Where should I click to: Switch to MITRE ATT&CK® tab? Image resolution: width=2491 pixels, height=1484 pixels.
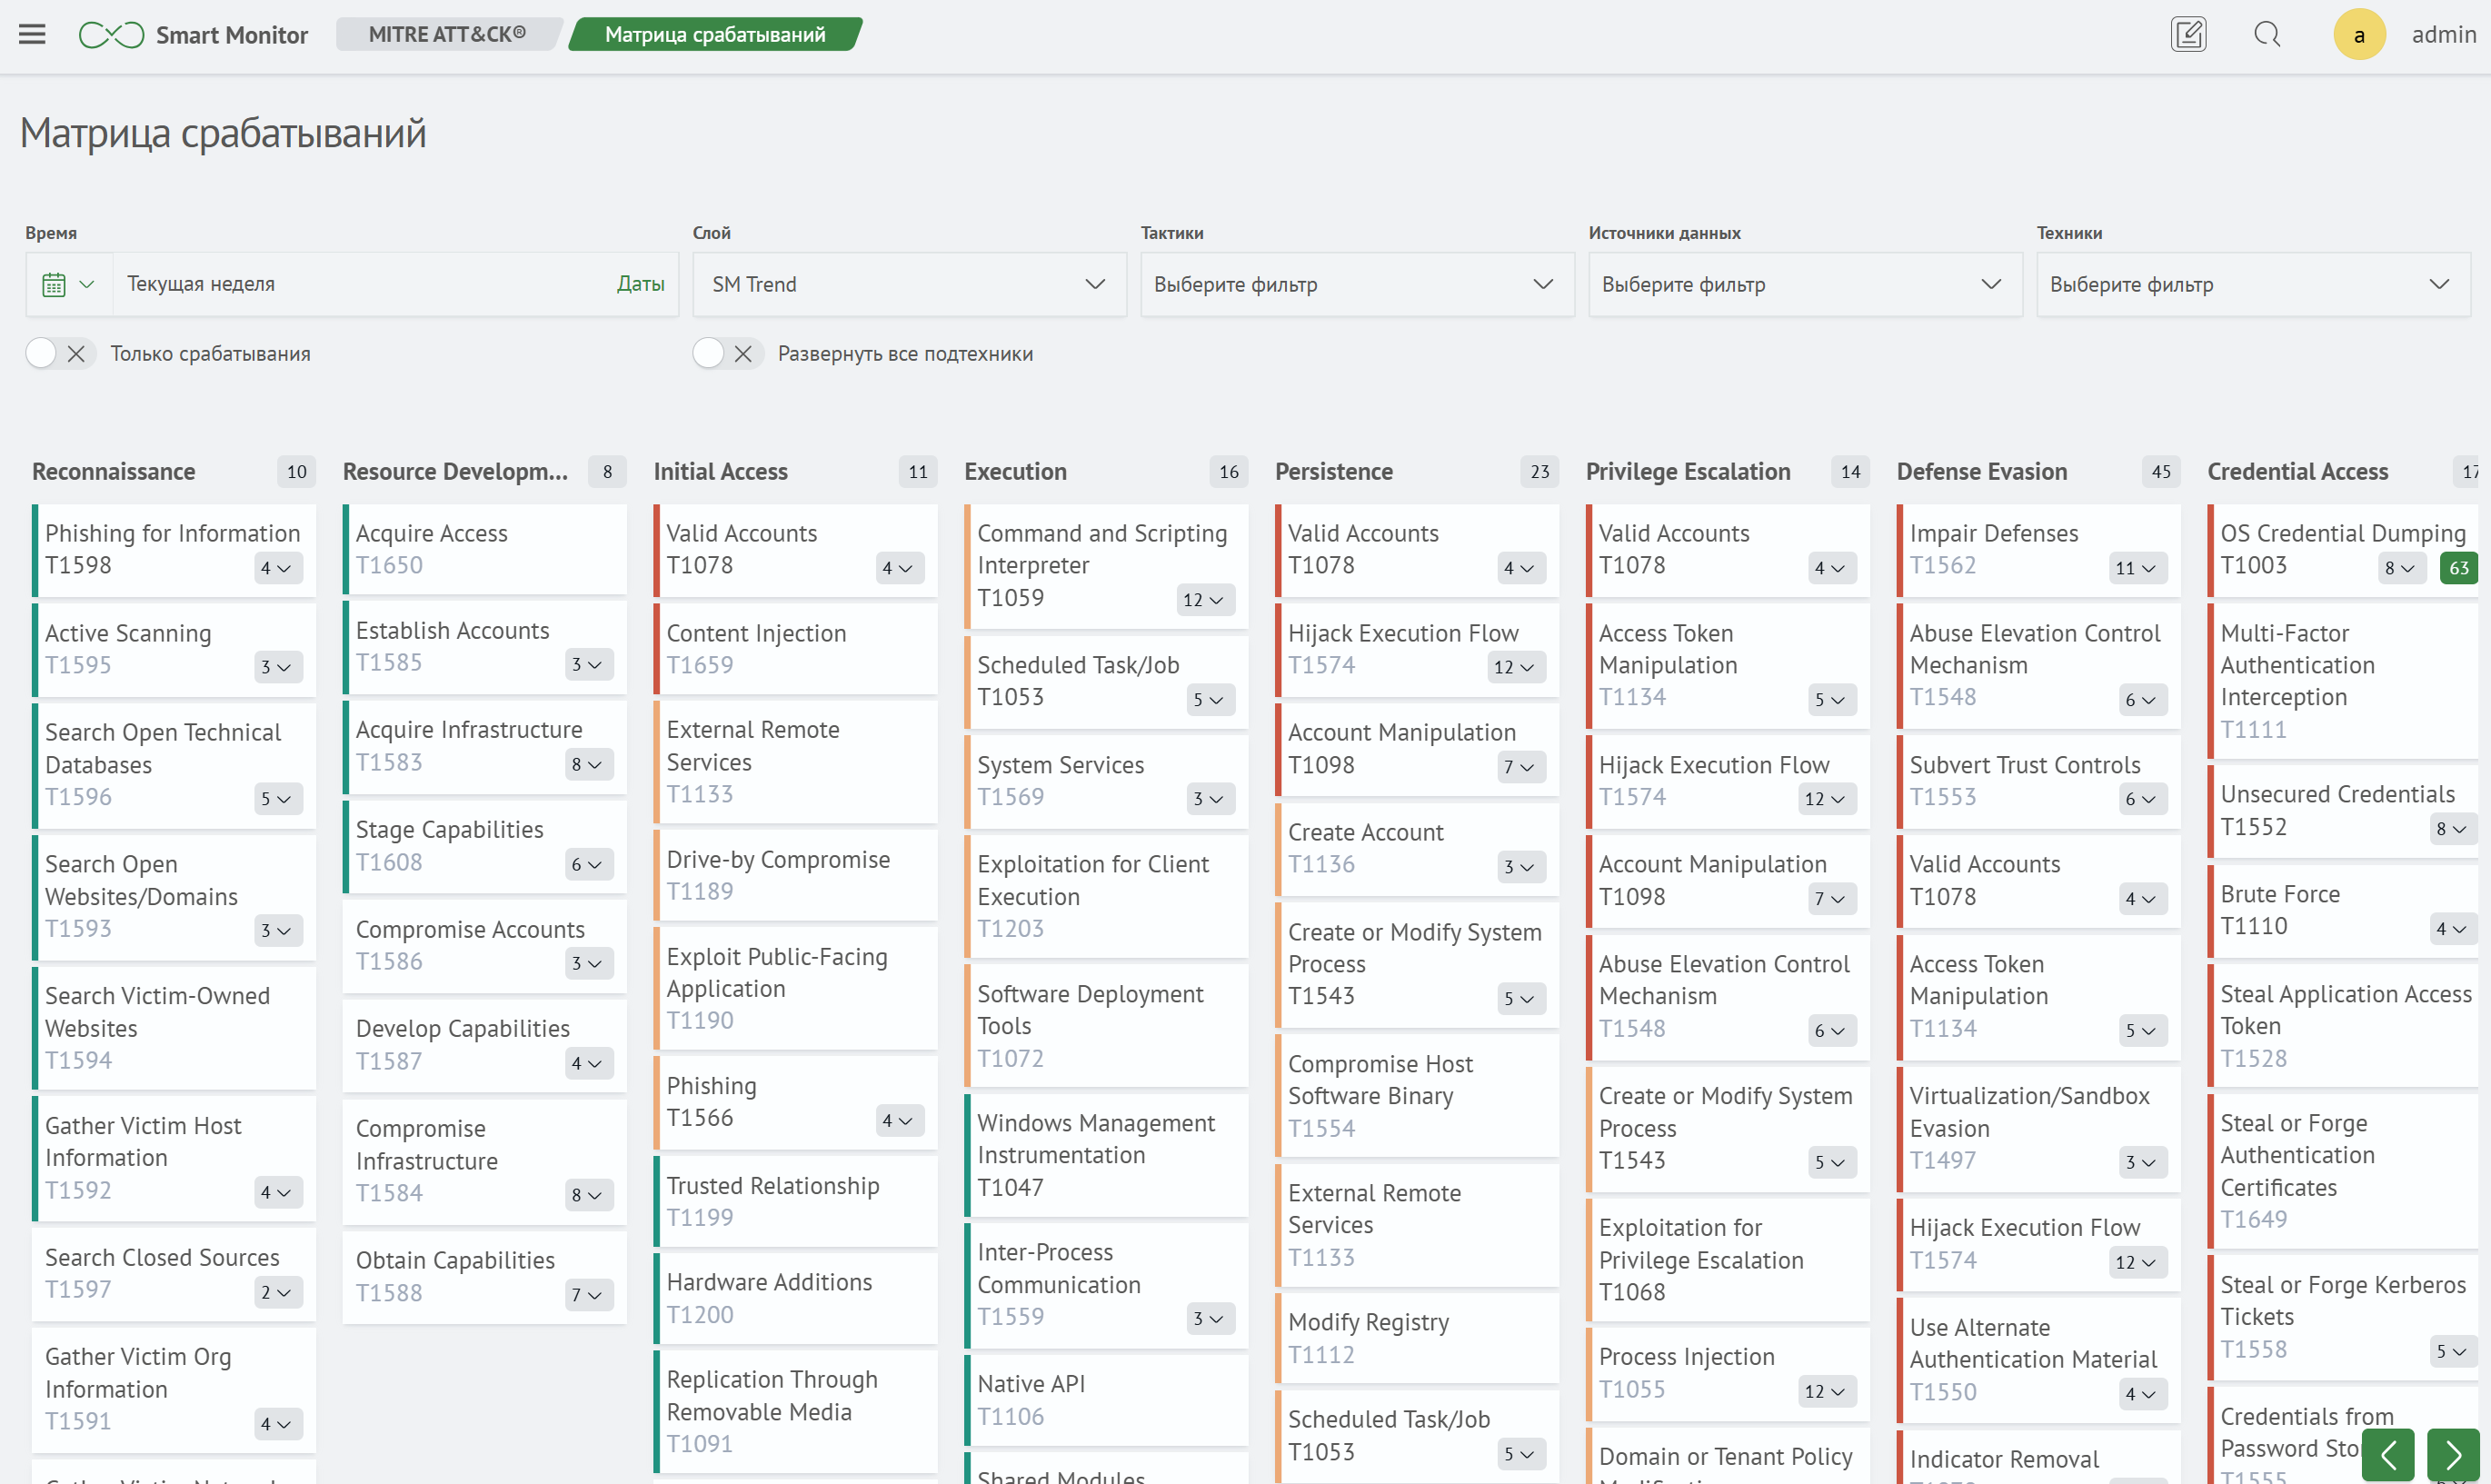(x=446, y=34)
